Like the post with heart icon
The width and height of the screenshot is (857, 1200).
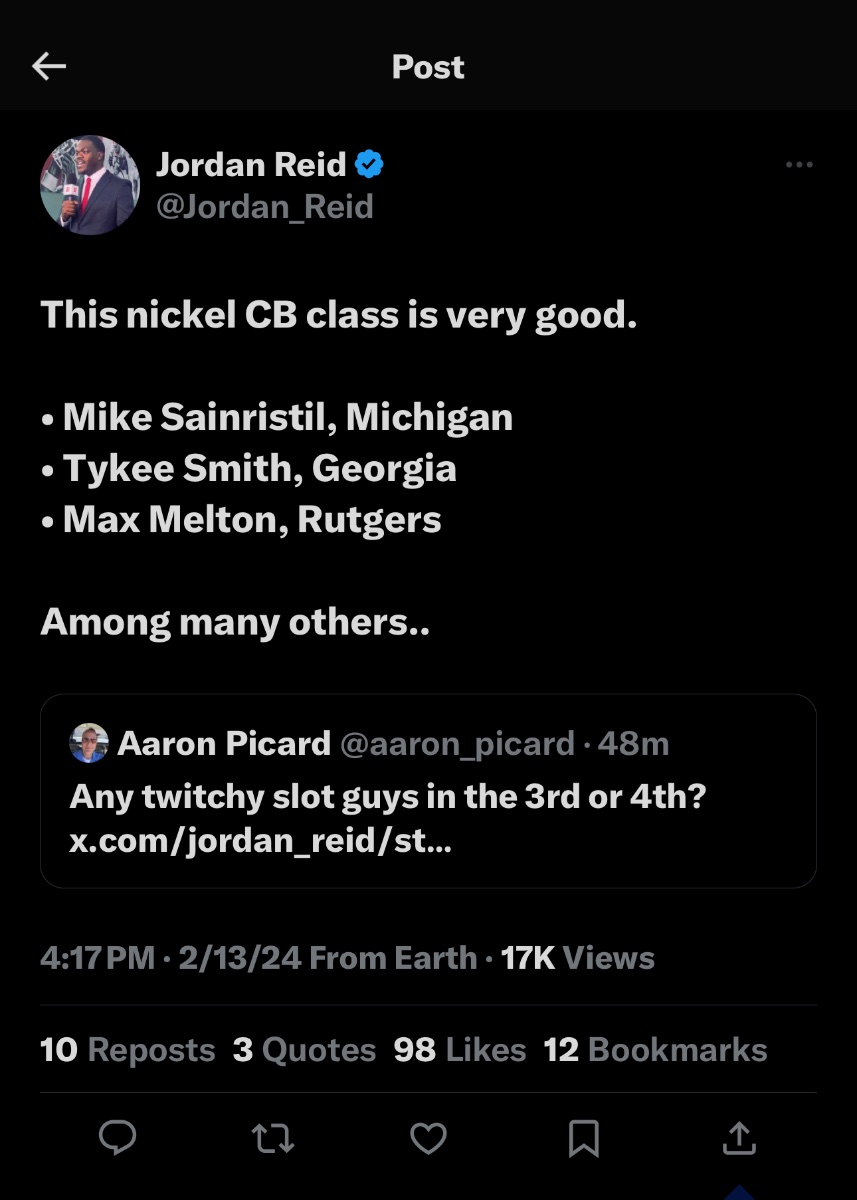(x=428, y=1137)
